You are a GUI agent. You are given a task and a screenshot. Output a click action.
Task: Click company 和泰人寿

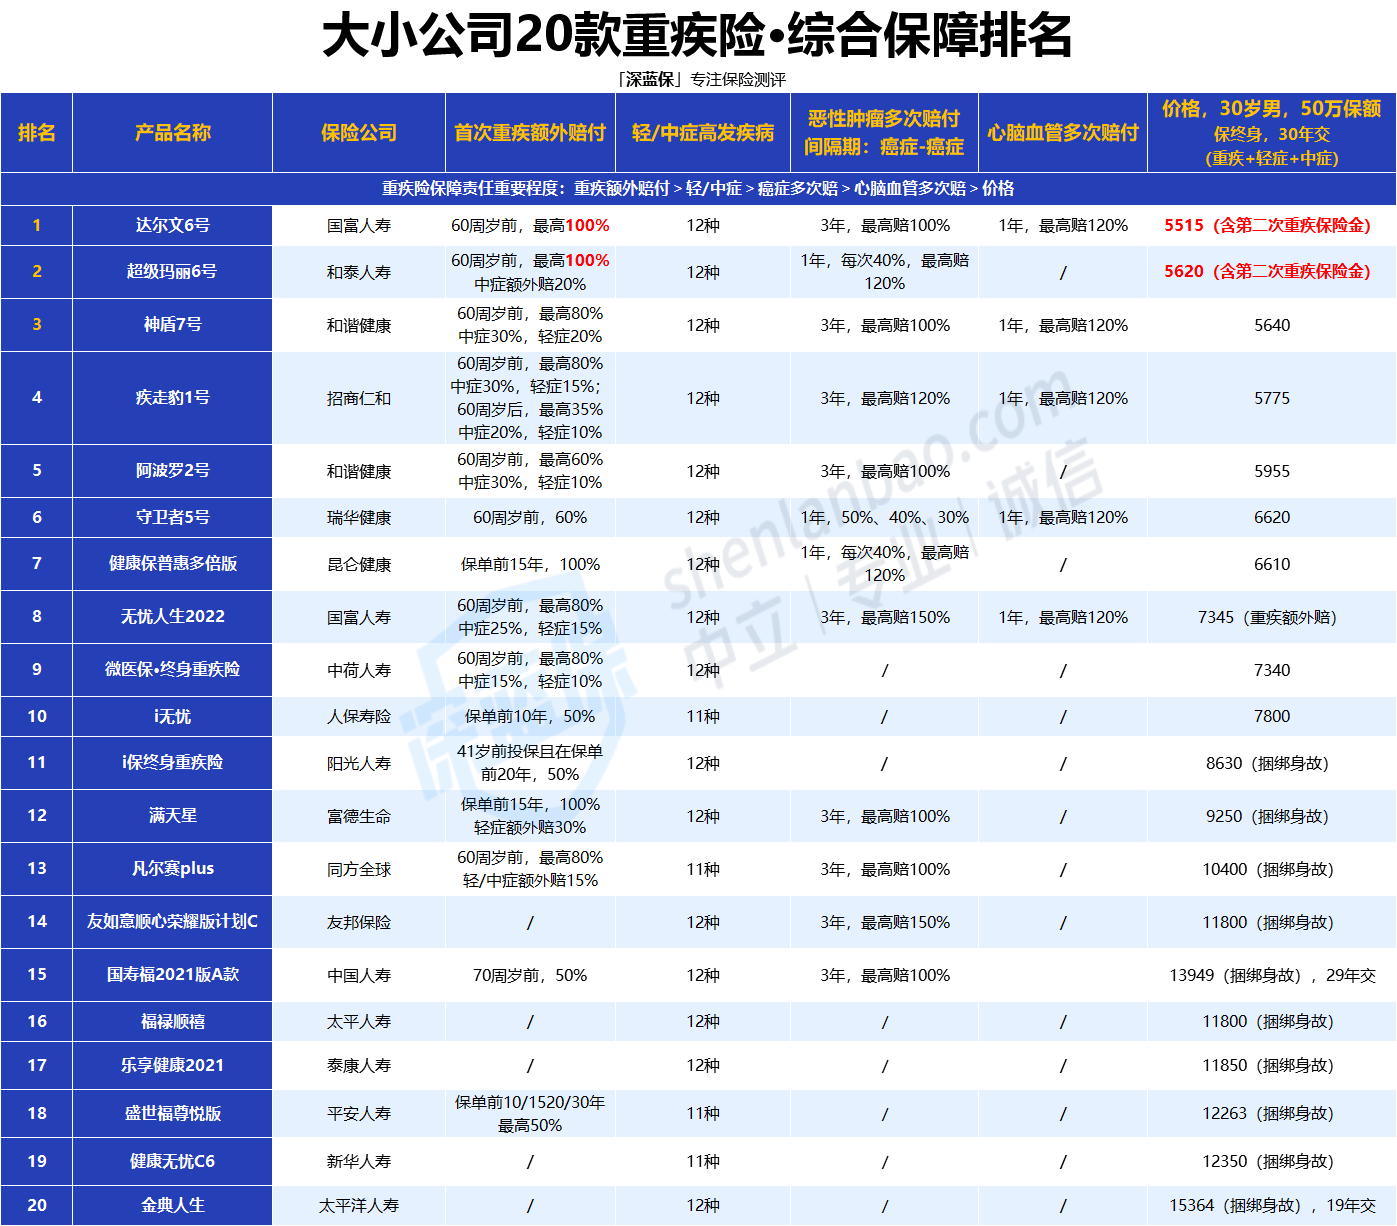point(359,272)
